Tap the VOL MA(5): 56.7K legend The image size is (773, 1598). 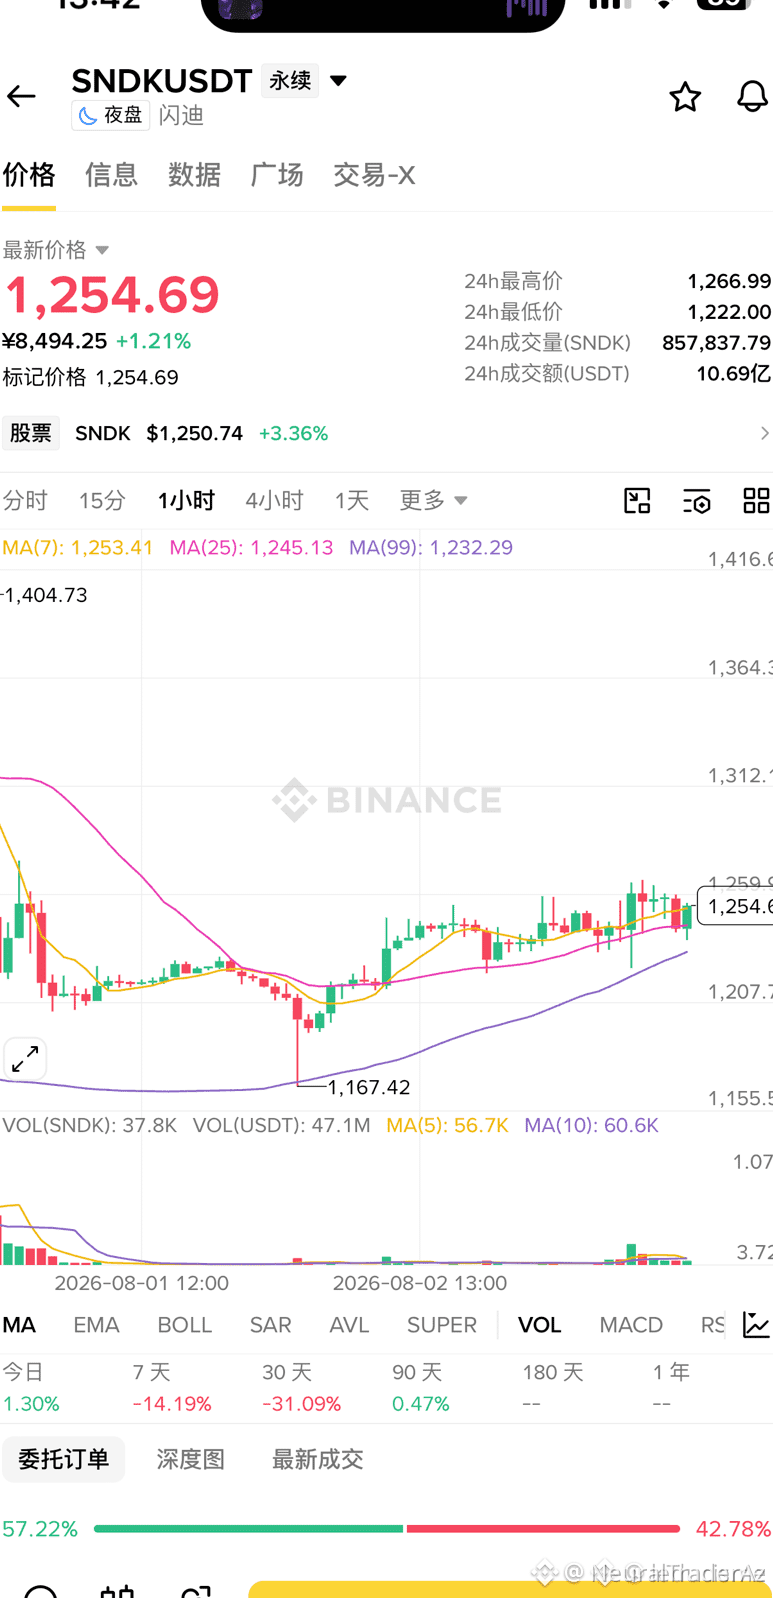click(447, 1125)
